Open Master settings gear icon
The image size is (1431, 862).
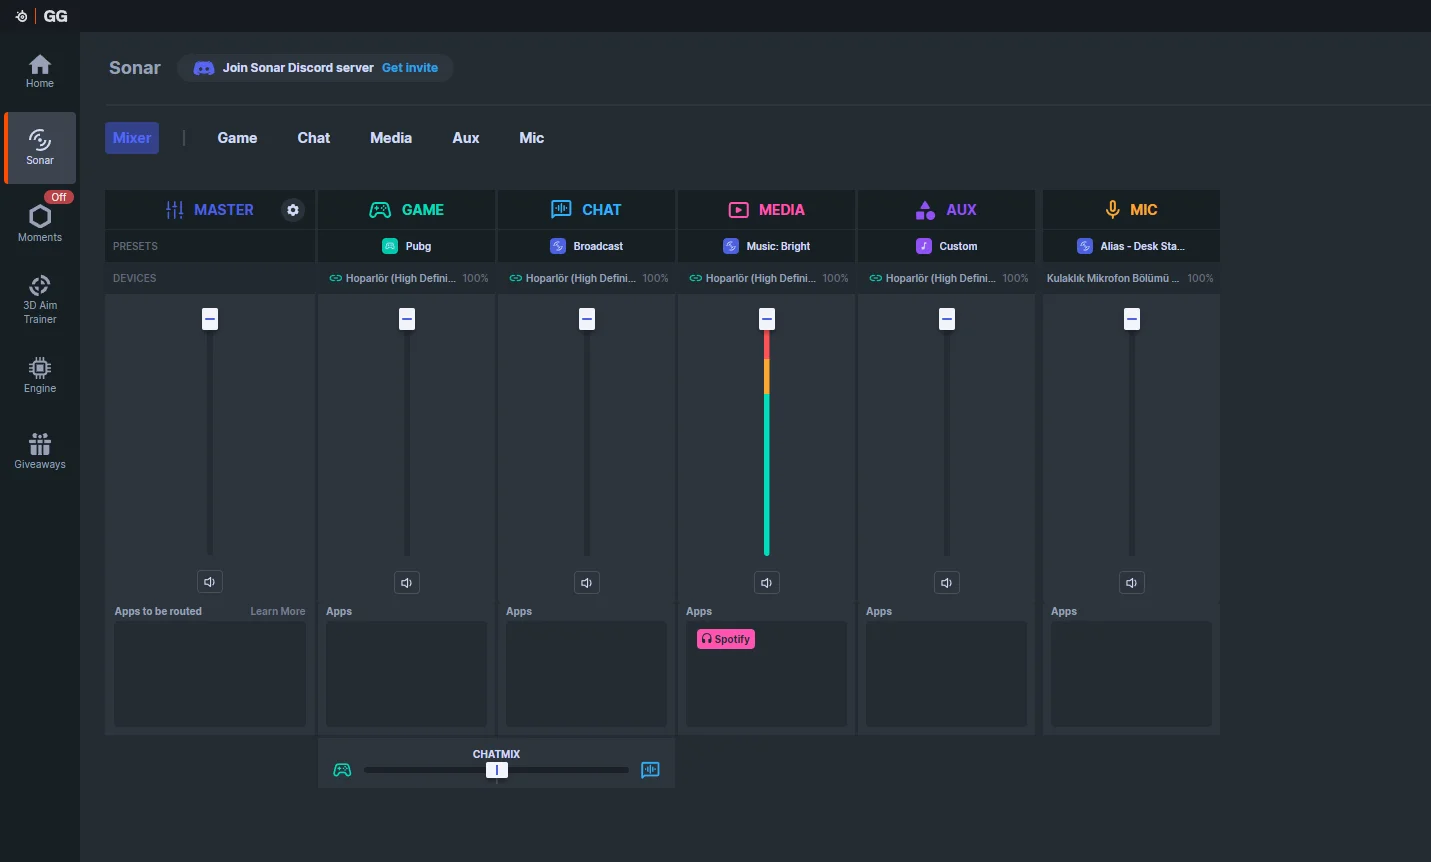tap(292, 210)
